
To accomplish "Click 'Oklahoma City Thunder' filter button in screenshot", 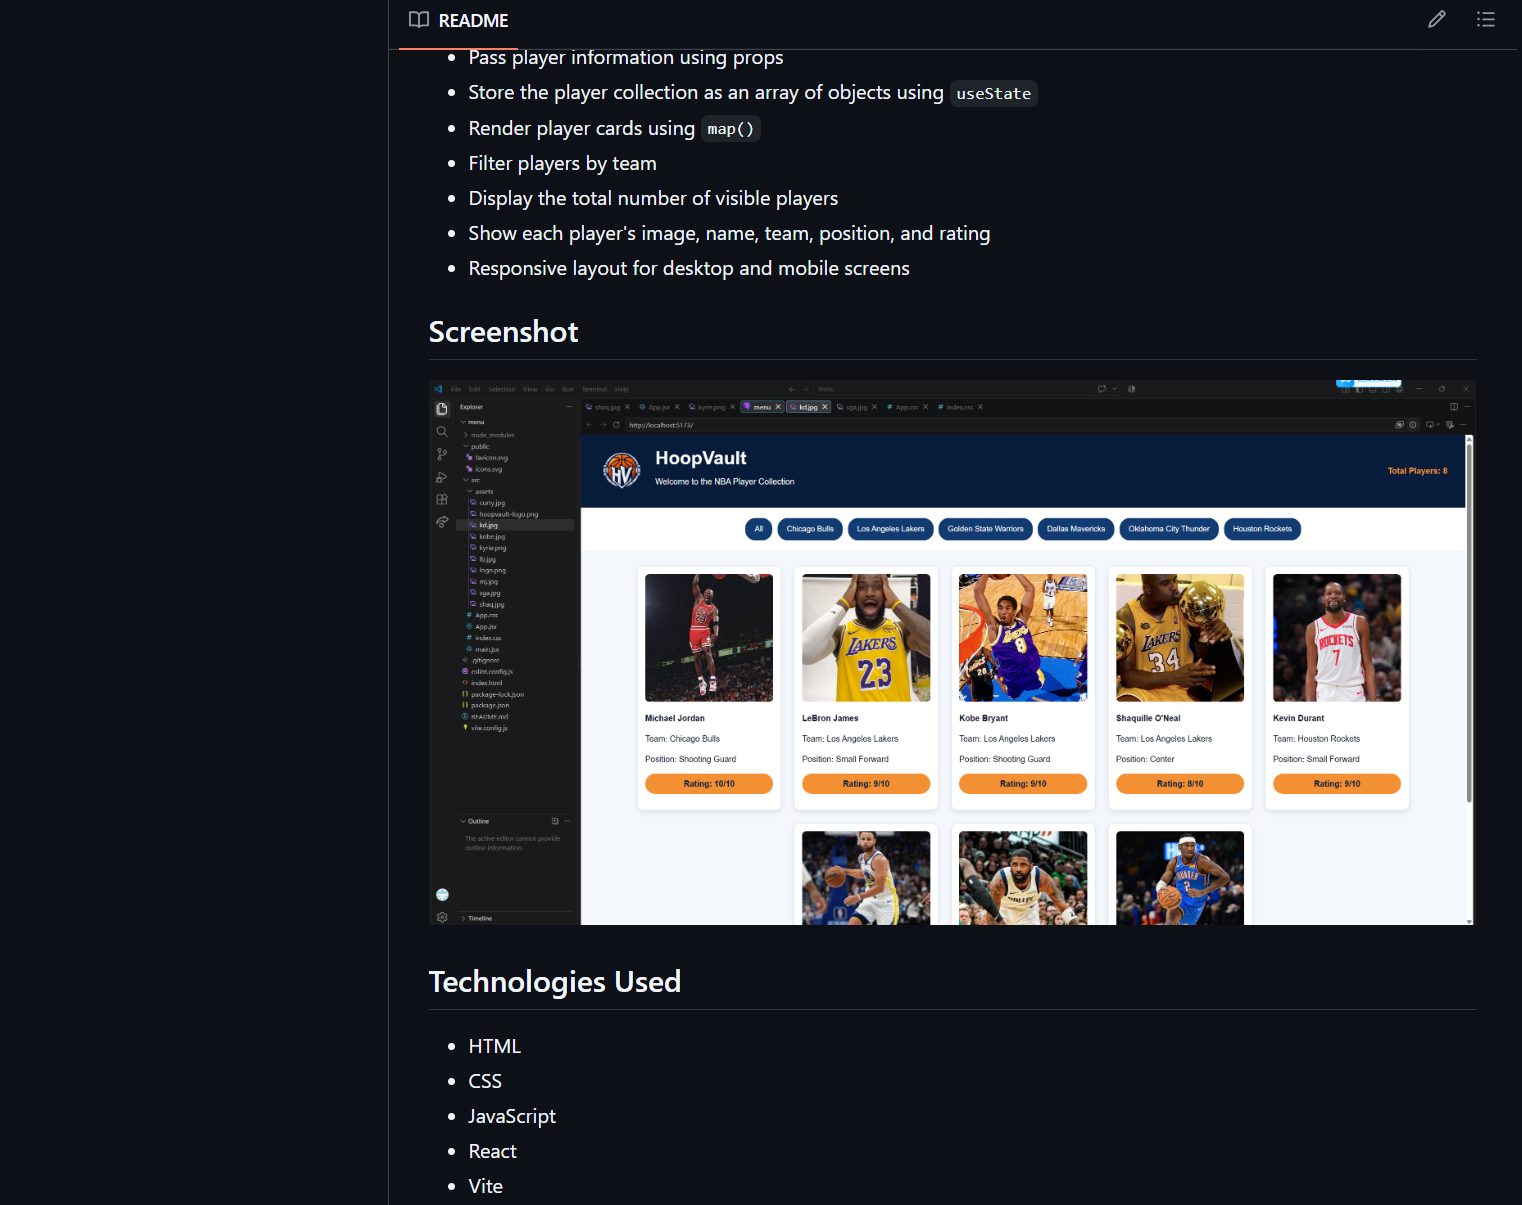I will point(1169,529).
